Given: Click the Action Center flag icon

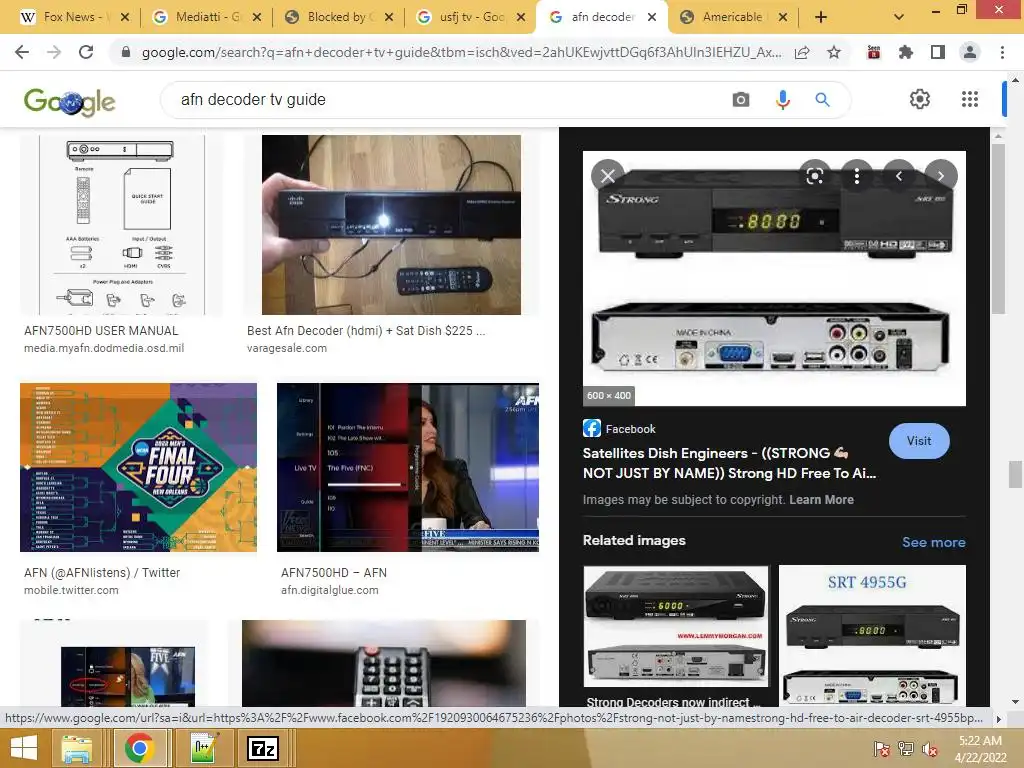Looking at the screenshot, I should click(x=881, y=749).
